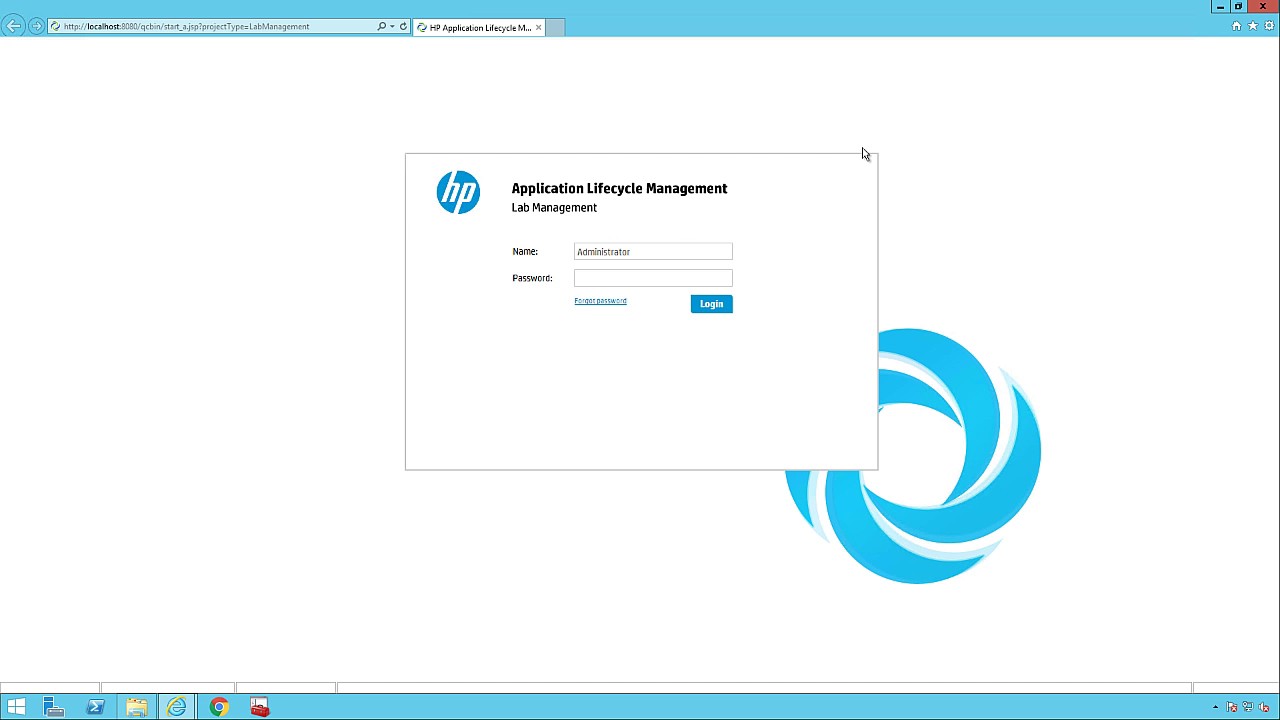Click the muted volume tray icon
This screenshot has height=720, width=1280.
pyautogui.click(x=1262, y=707)
